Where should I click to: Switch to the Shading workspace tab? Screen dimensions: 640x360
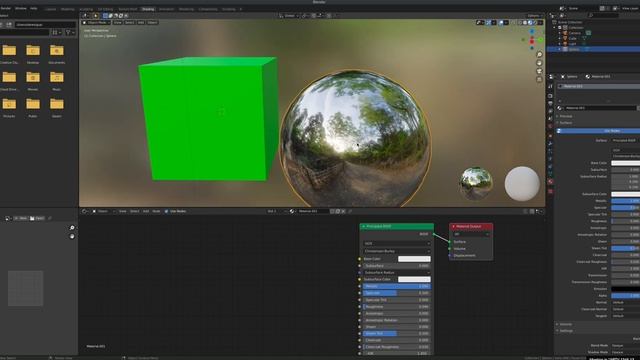pos(148,9)
